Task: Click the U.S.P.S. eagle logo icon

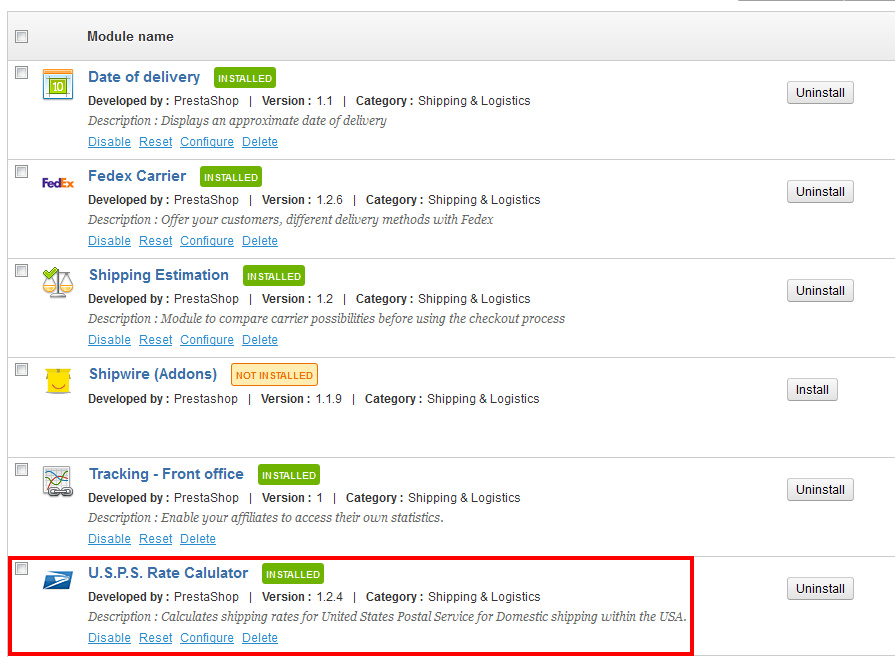Action: tap(58, 580)
